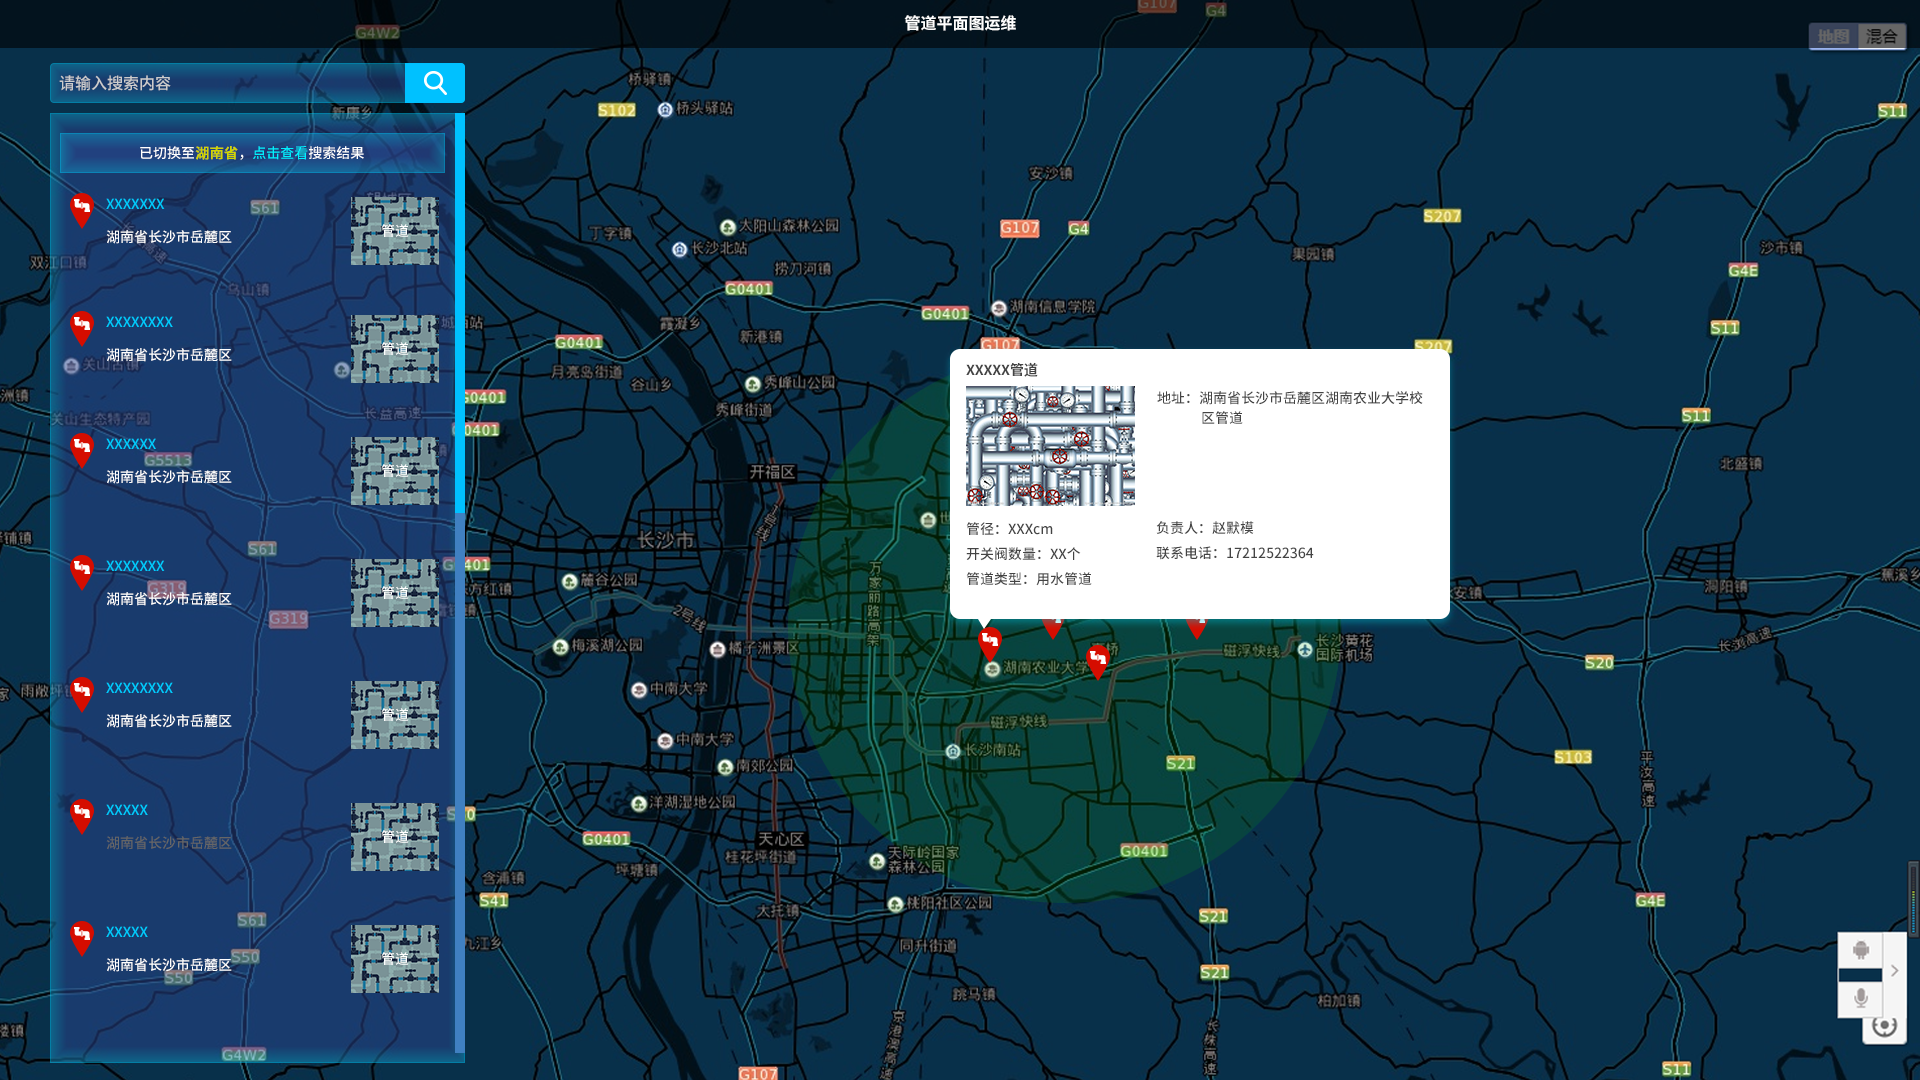Click the 桃阳社区公园 icon
This screenshot has width=1920, height=1080.
[x=896, y=905]
